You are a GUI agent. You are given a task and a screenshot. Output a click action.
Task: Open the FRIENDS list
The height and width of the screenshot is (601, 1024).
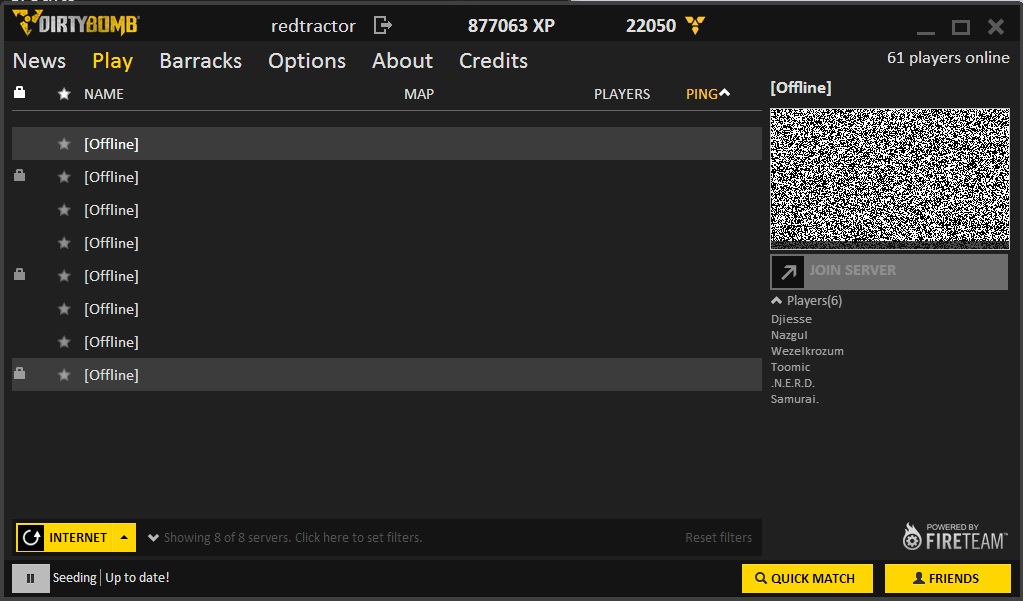click(946, 578)
